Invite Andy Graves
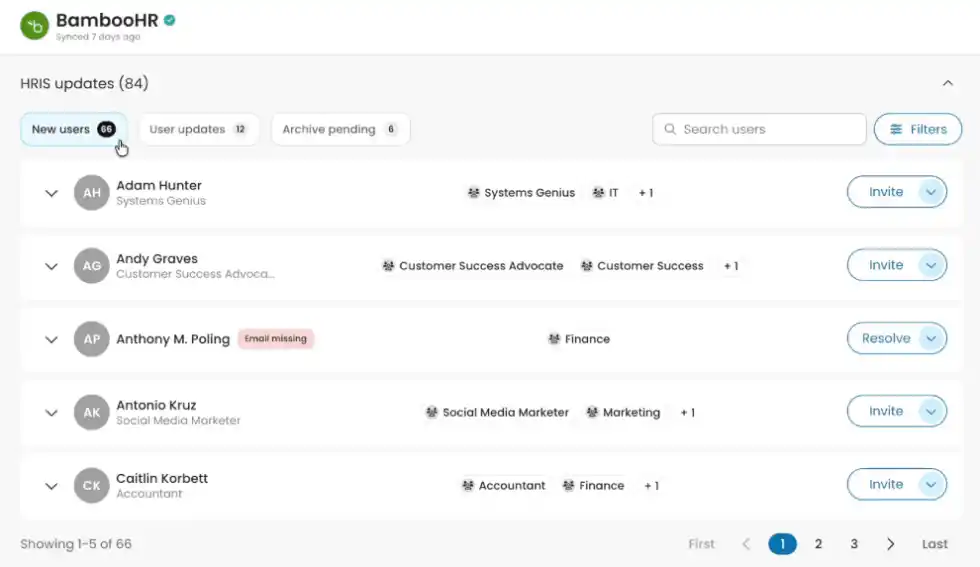The image size is (980, 567). tap(886, 265)
